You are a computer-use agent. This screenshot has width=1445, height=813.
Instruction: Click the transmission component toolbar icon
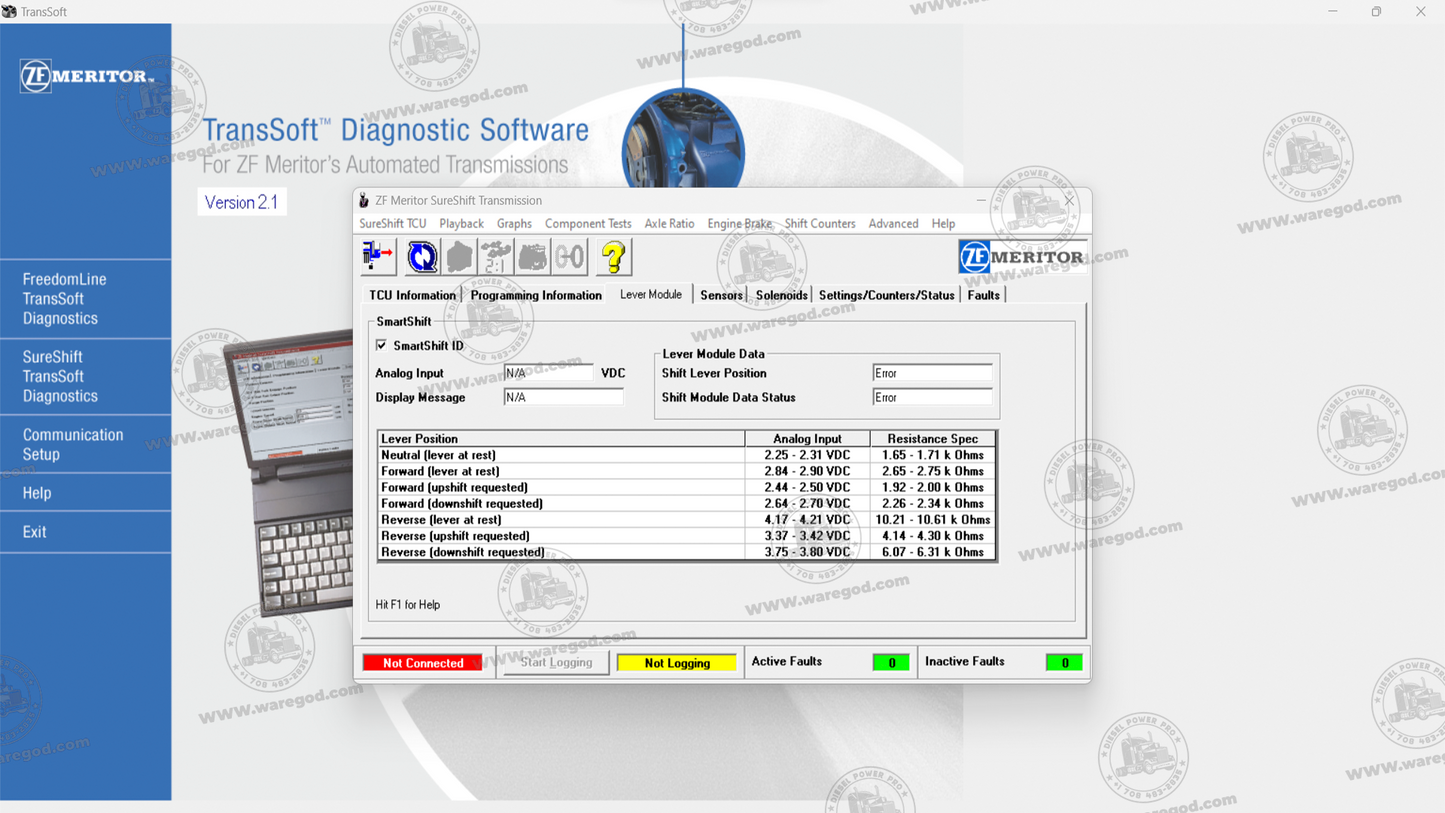pos(459,256)
